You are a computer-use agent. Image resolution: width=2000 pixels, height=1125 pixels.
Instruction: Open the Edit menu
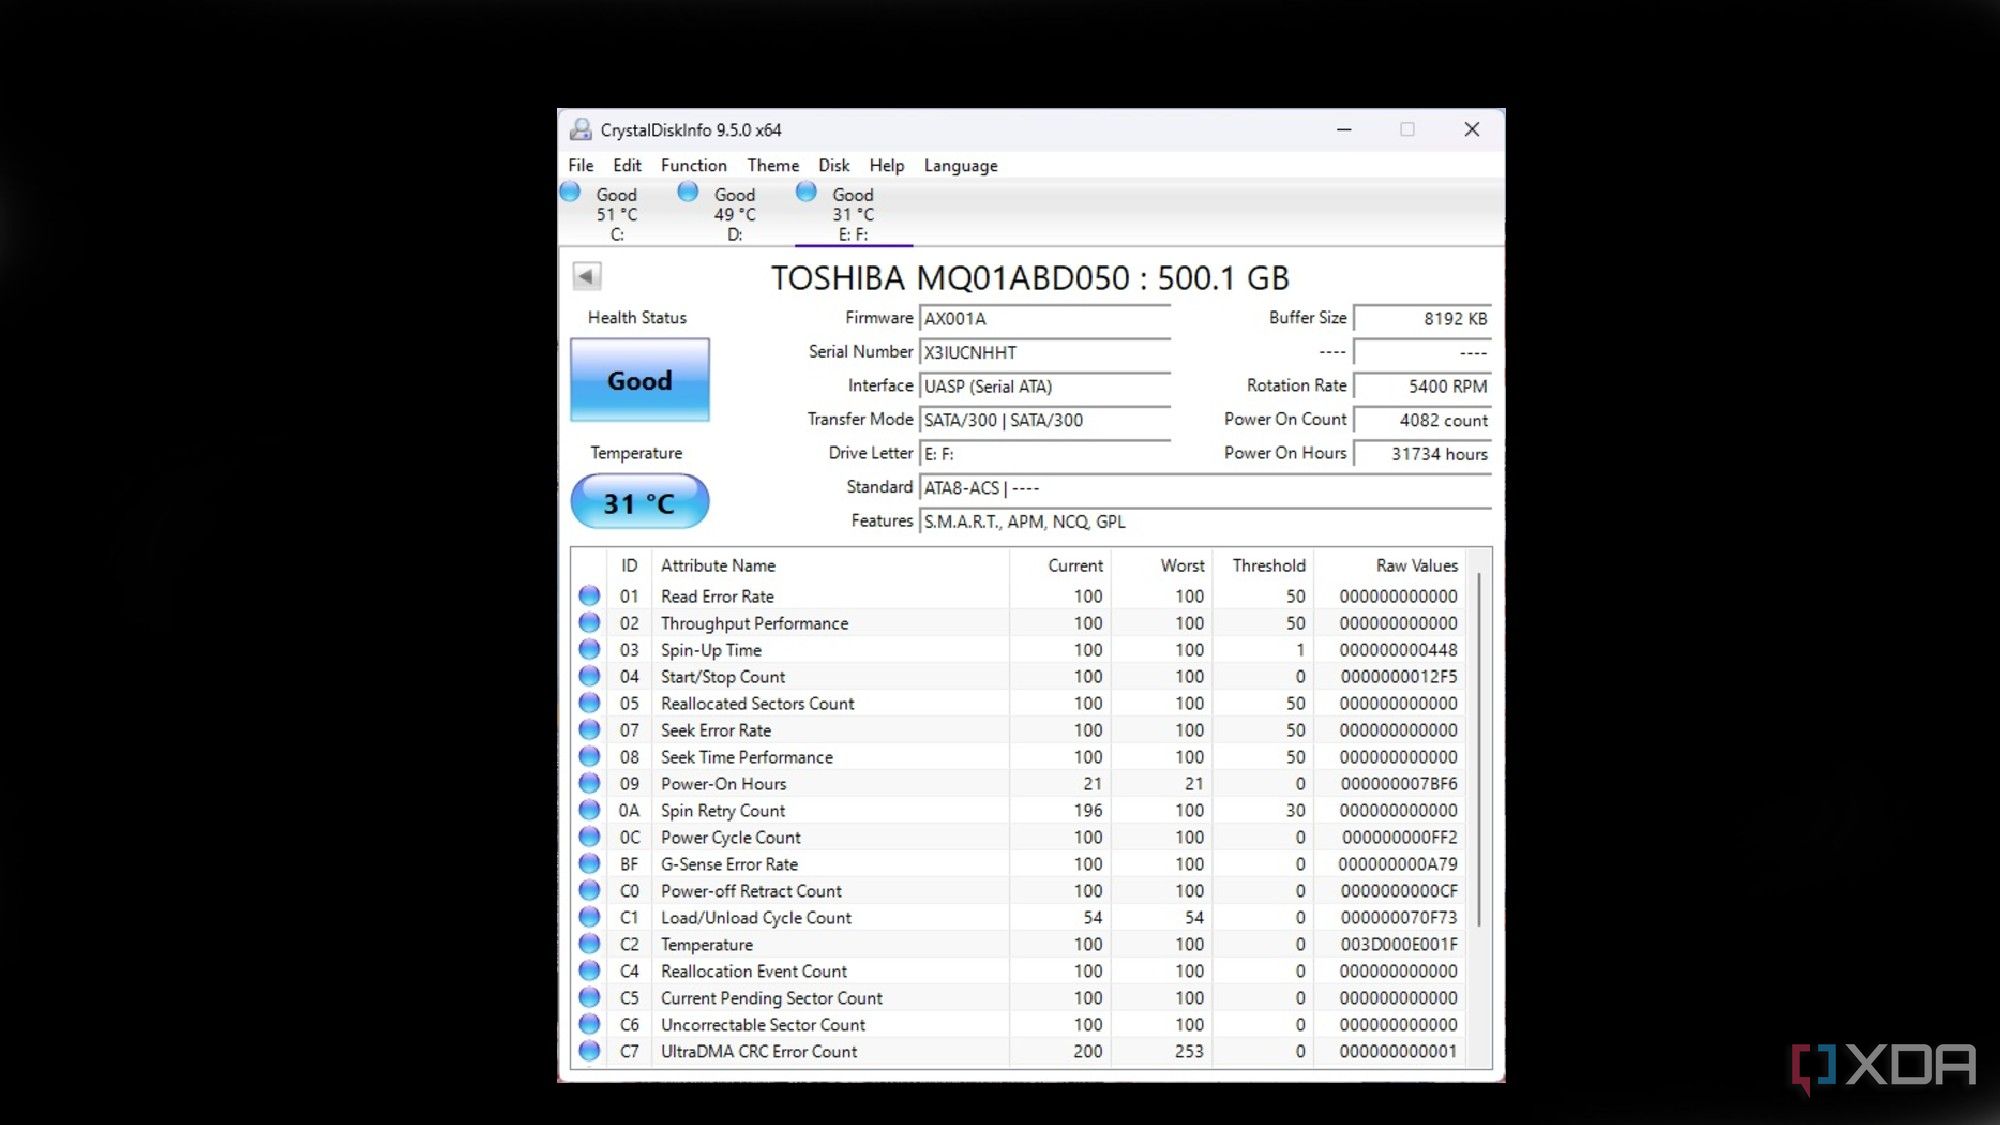627,165
